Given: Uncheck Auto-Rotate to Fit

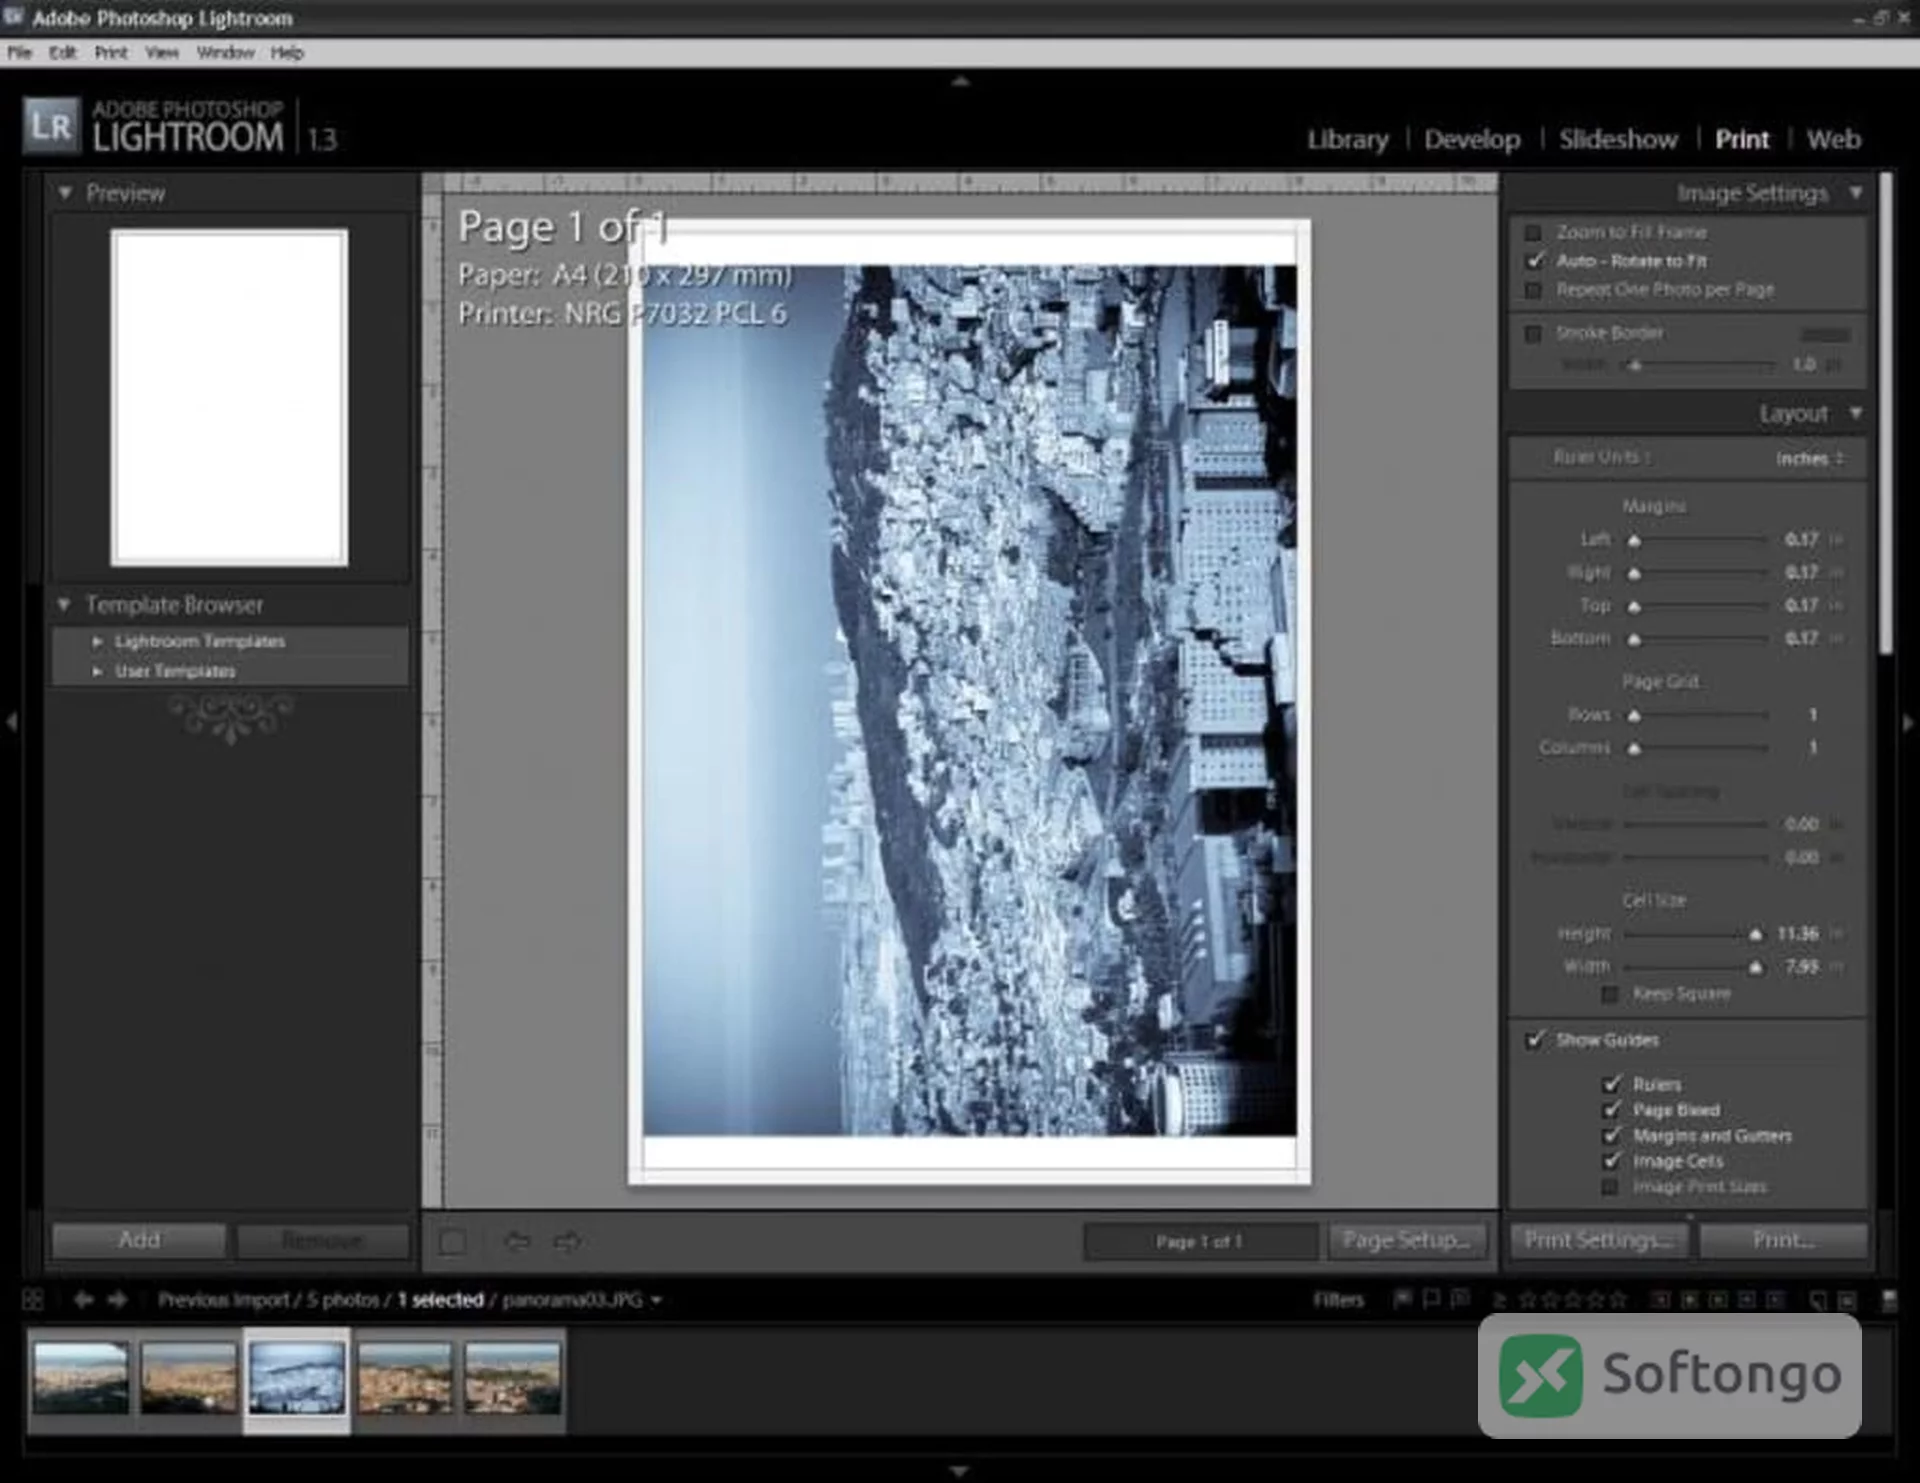Looking at the screenshot, I should coord(1535,261).
